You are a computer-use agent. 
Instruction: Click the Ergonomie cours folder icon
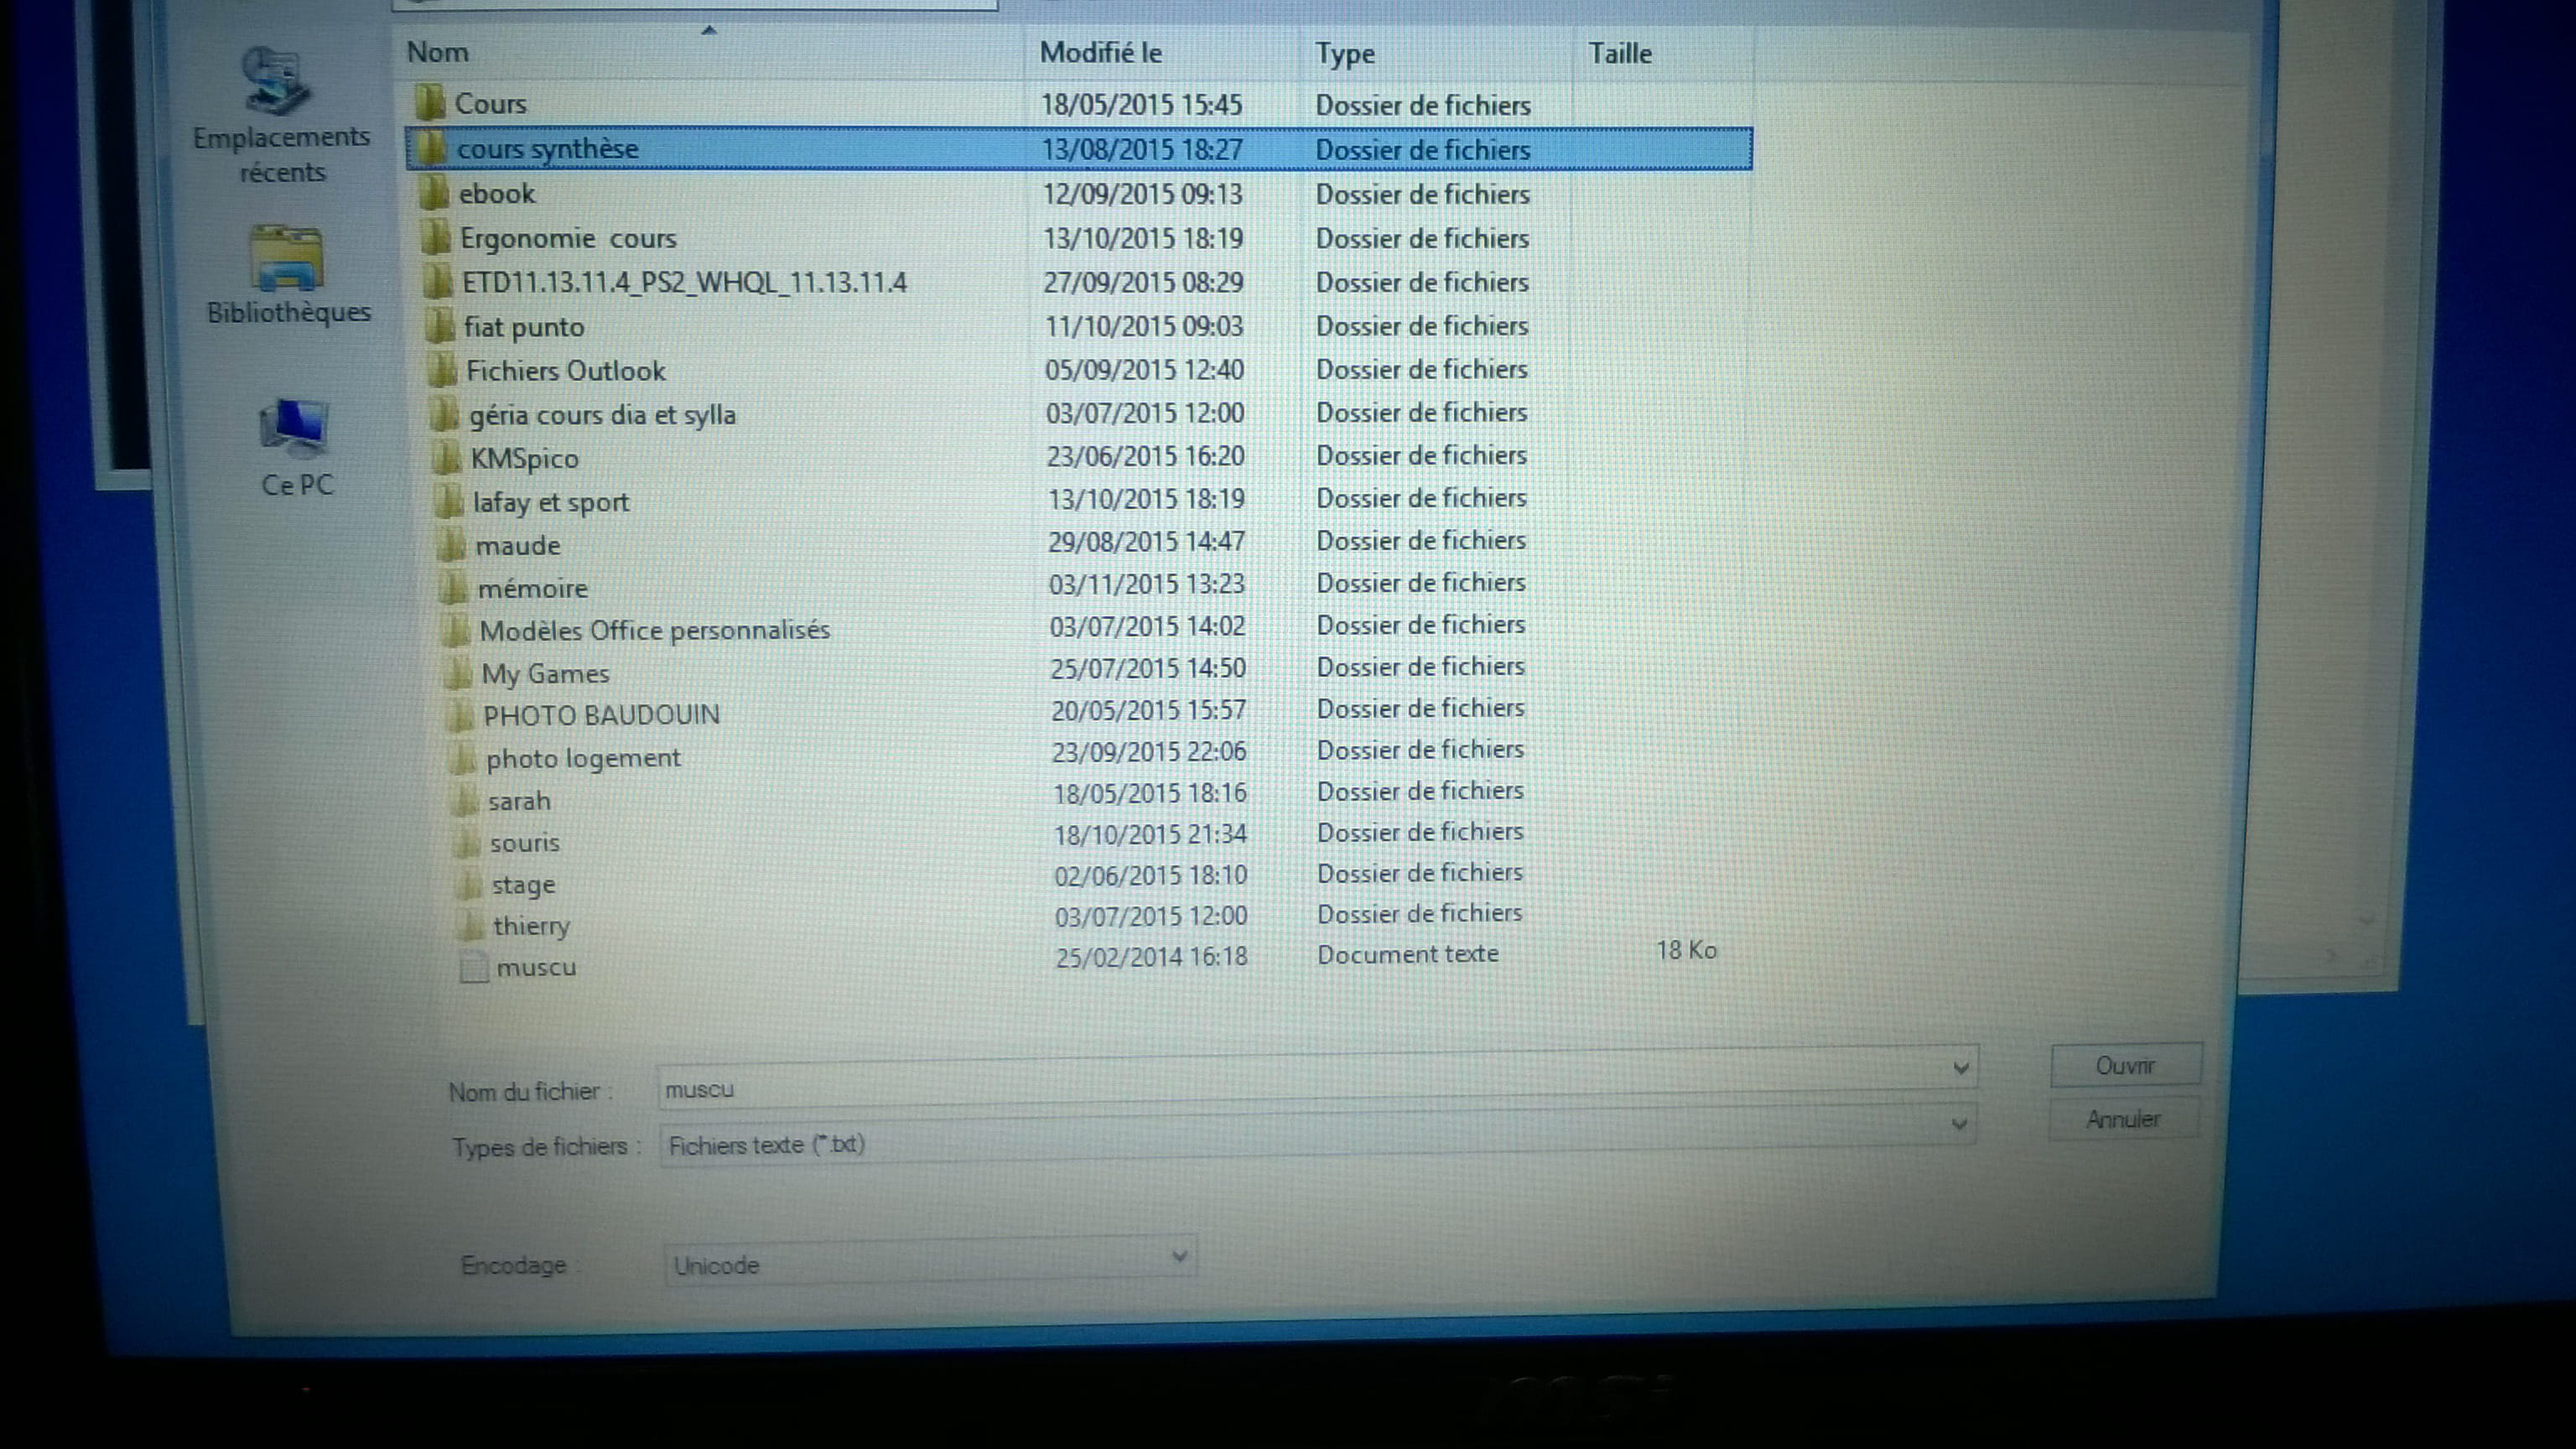click(436, 238)
